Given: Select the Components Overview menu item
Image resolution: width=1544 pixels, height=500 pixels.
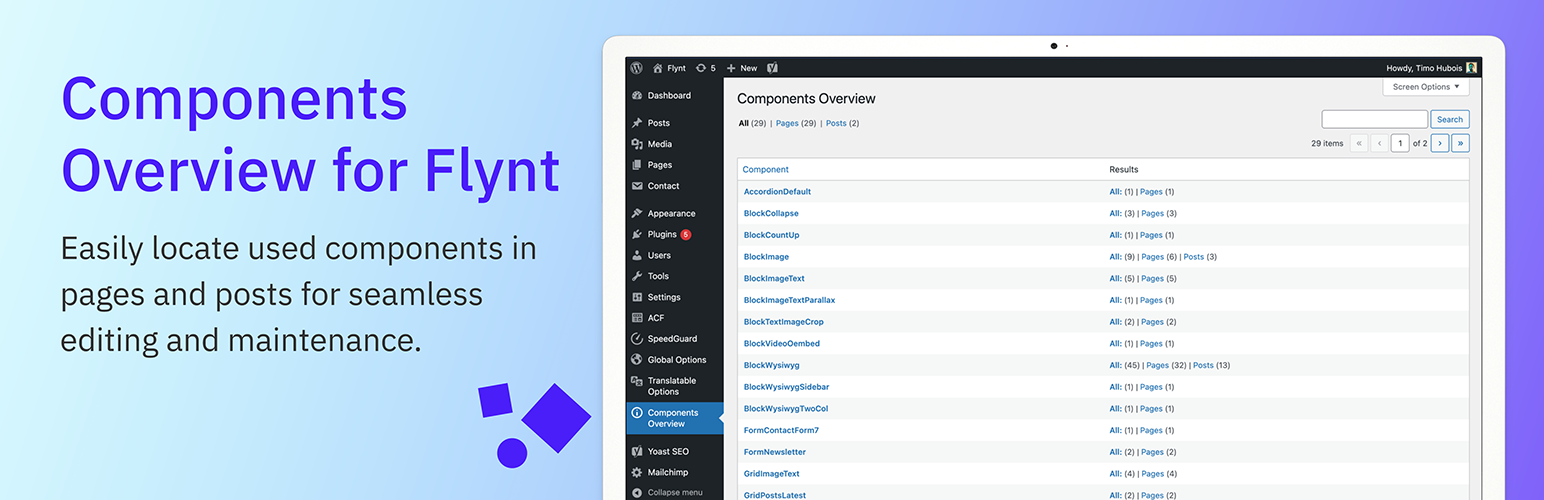Looking at the screenshot, I should (x=674, y=418).
